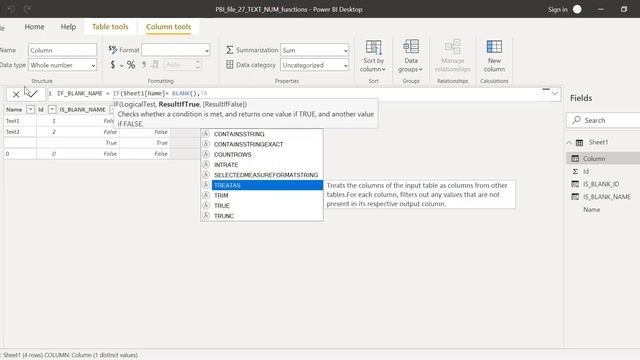The width and height of the screenshot is (640, 360).
Task: Create a New column
Action: point(494,56)
